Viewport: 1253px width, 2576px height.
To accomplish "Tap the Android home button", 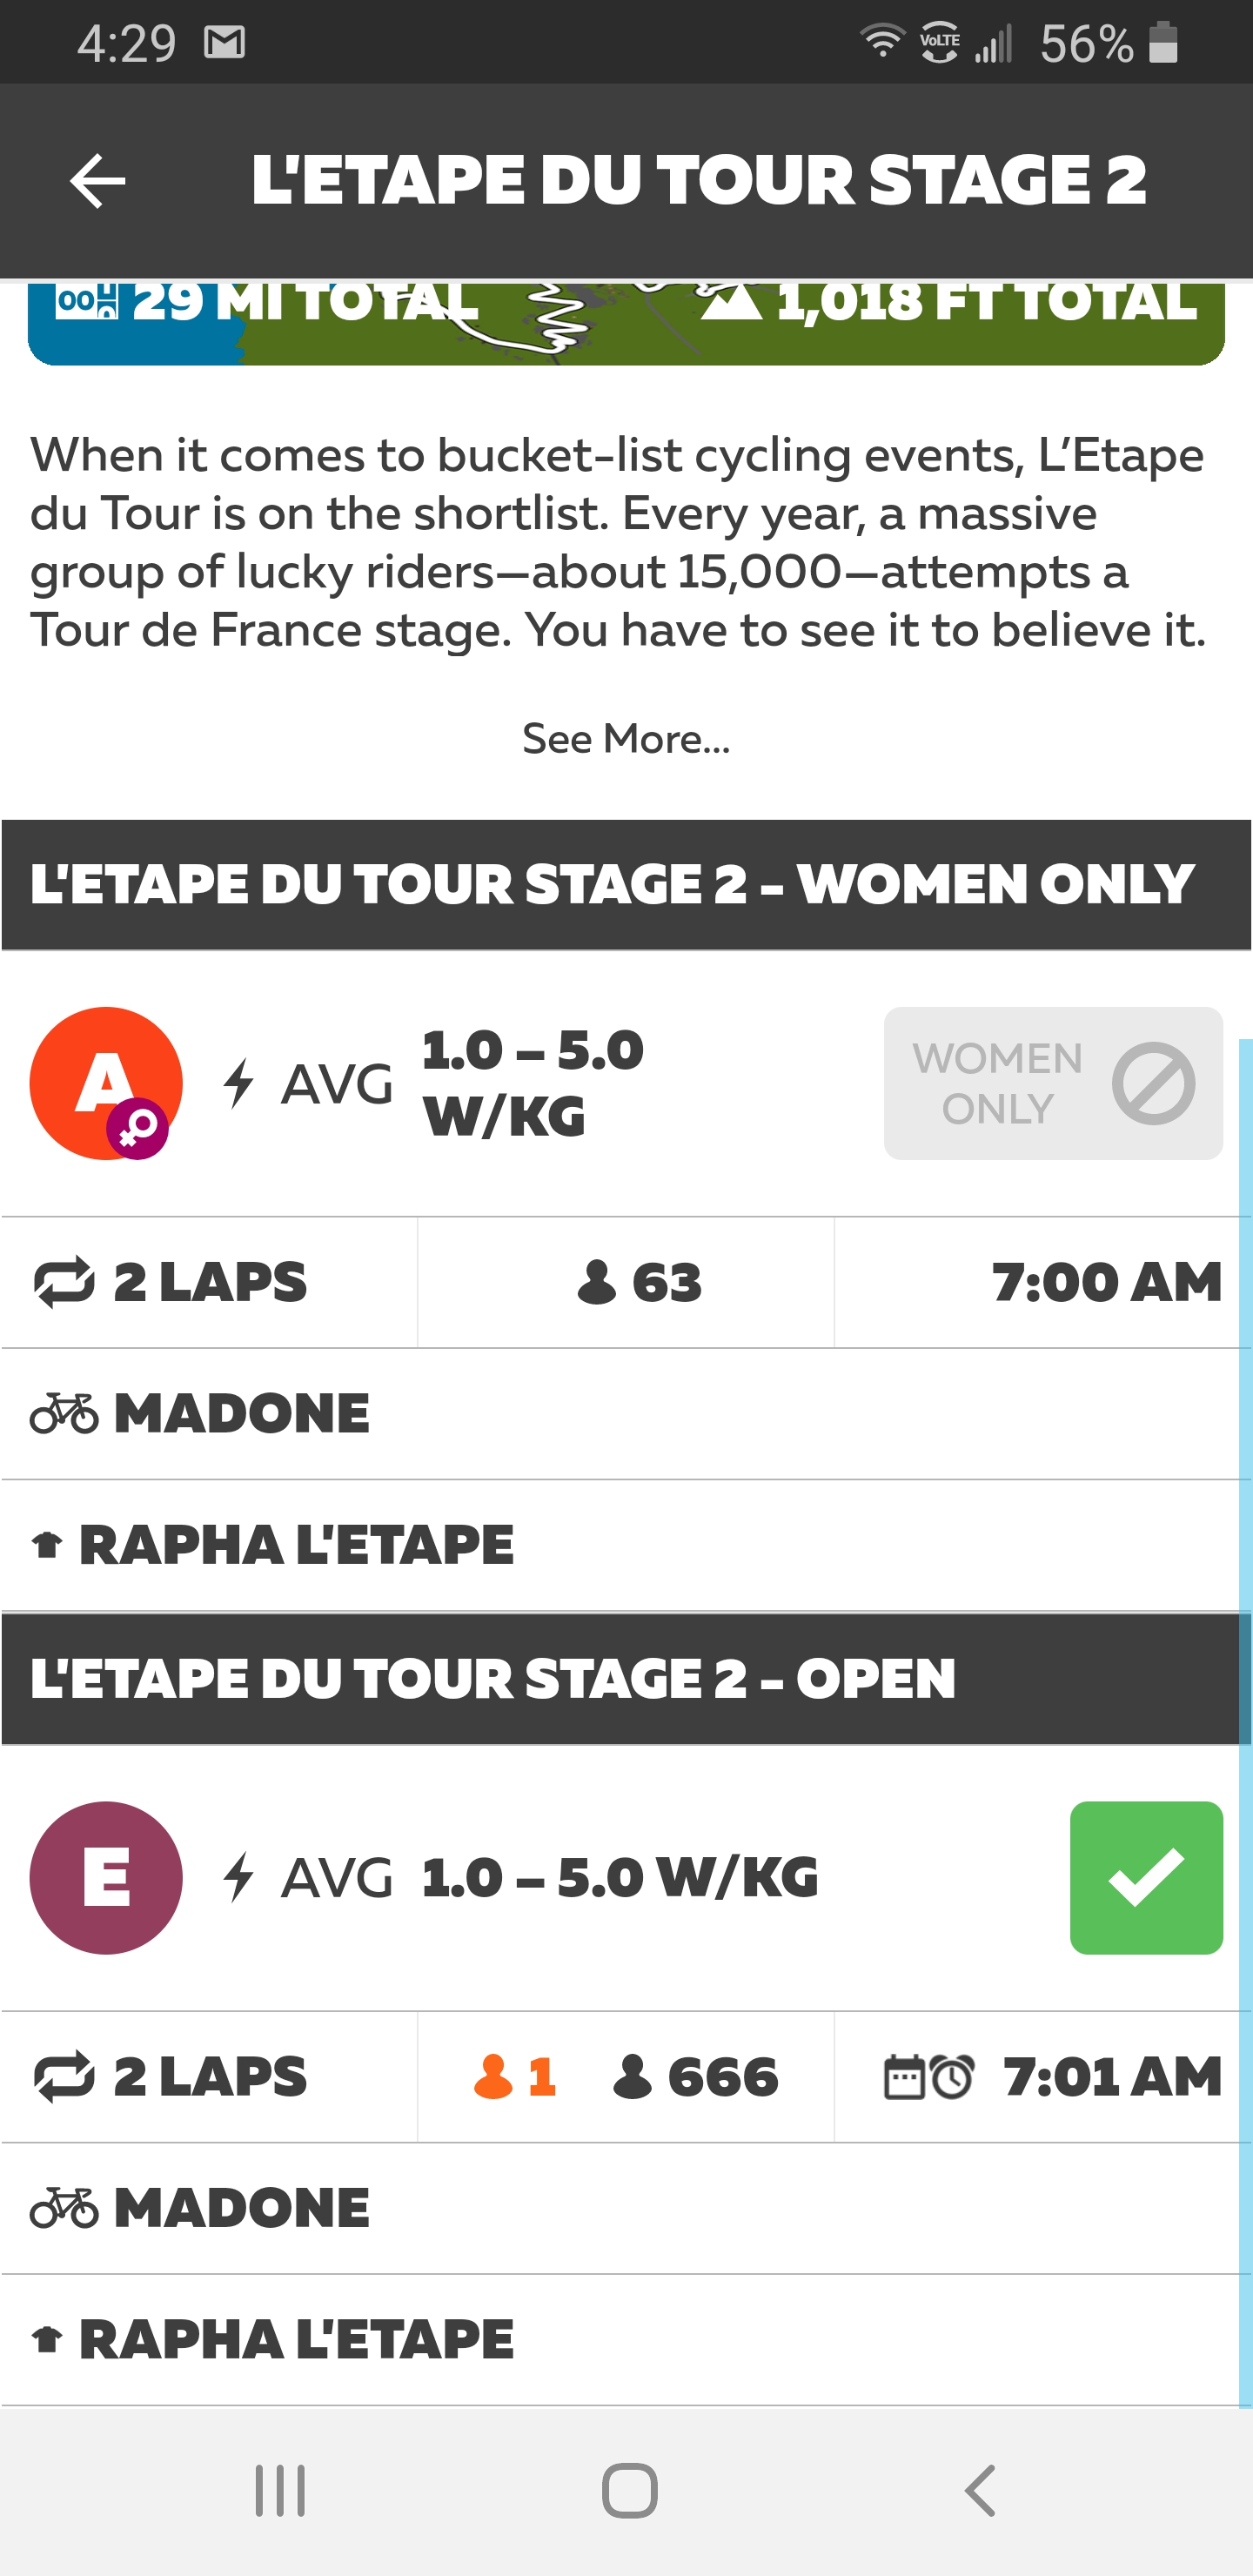I will [629, 2490].
